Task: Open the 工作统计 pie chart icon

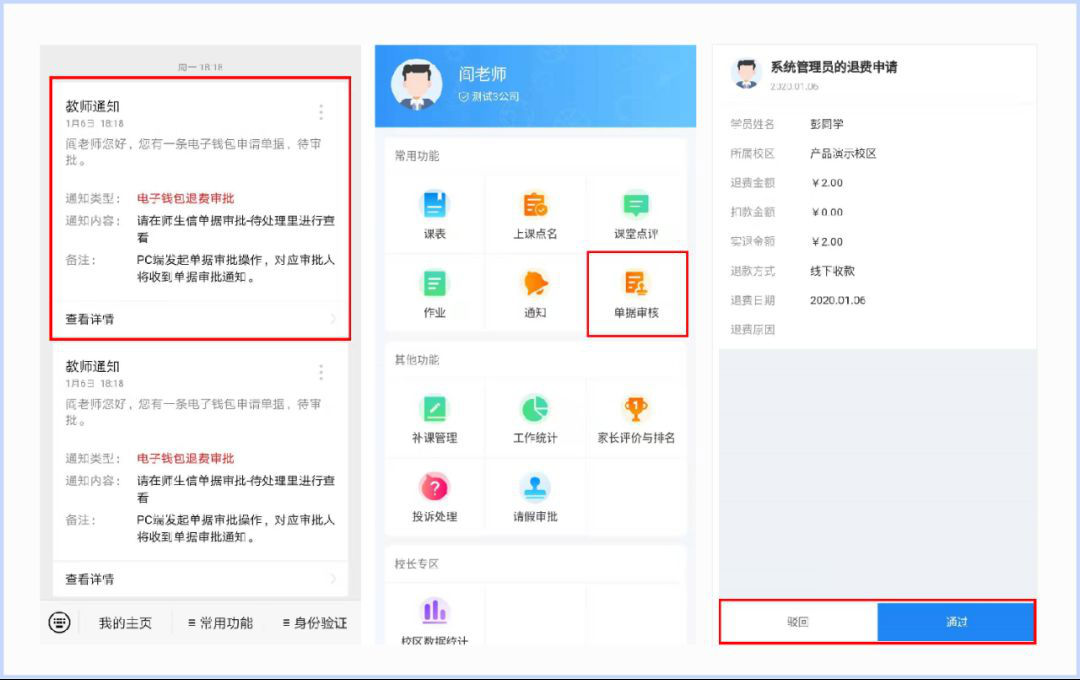Action: pos(535,409)
